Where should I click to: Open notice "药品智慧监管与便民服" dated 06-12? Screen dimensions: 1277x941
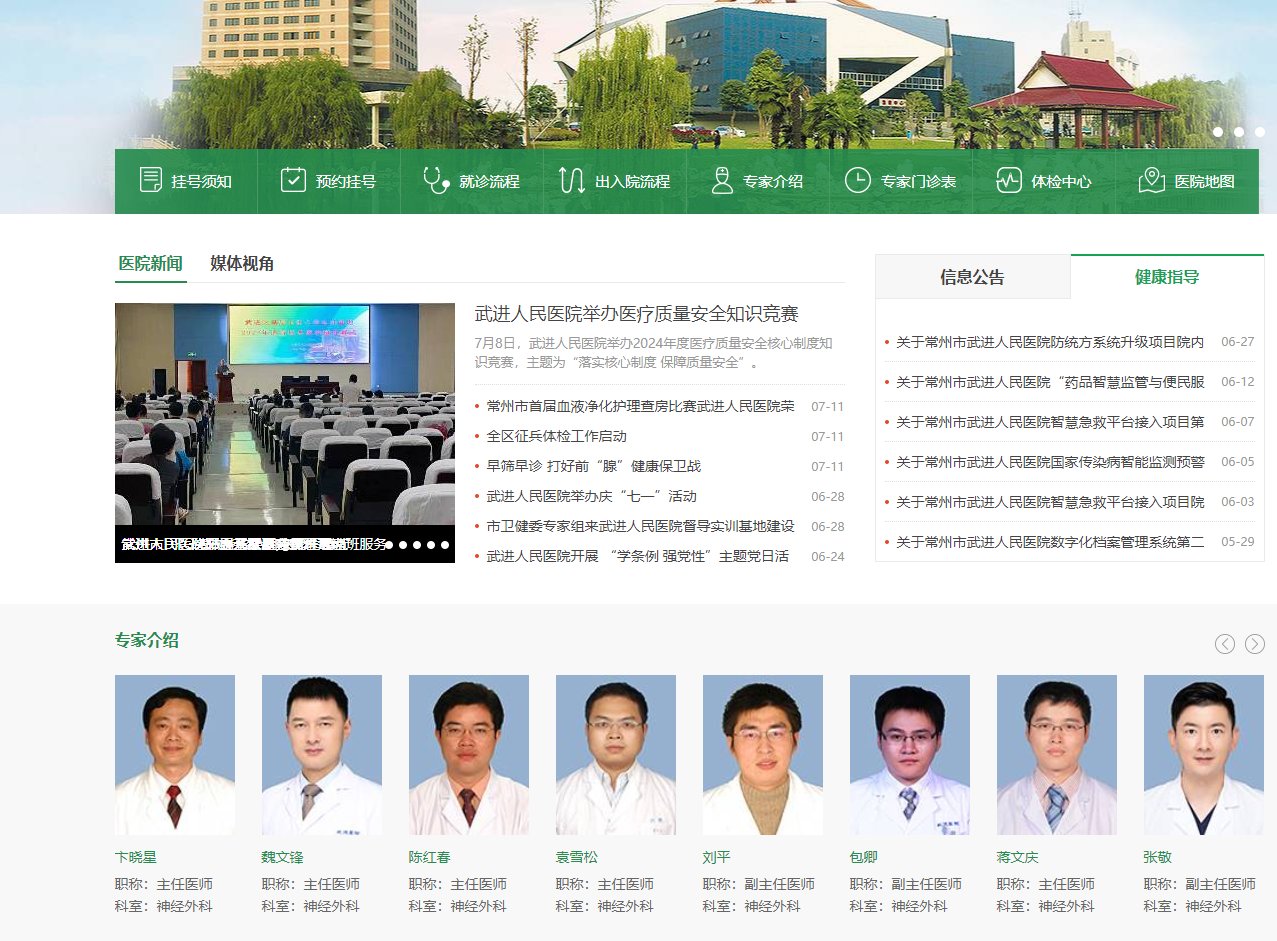tap(1050, 382)
